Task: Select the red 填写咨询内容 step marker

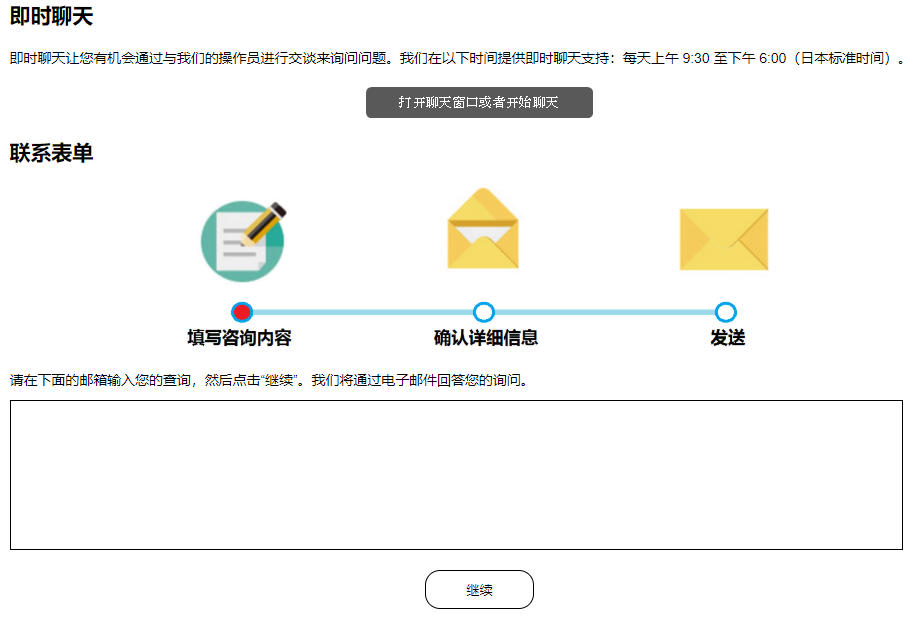Action: pyautogui.click(x=242, y=312)
